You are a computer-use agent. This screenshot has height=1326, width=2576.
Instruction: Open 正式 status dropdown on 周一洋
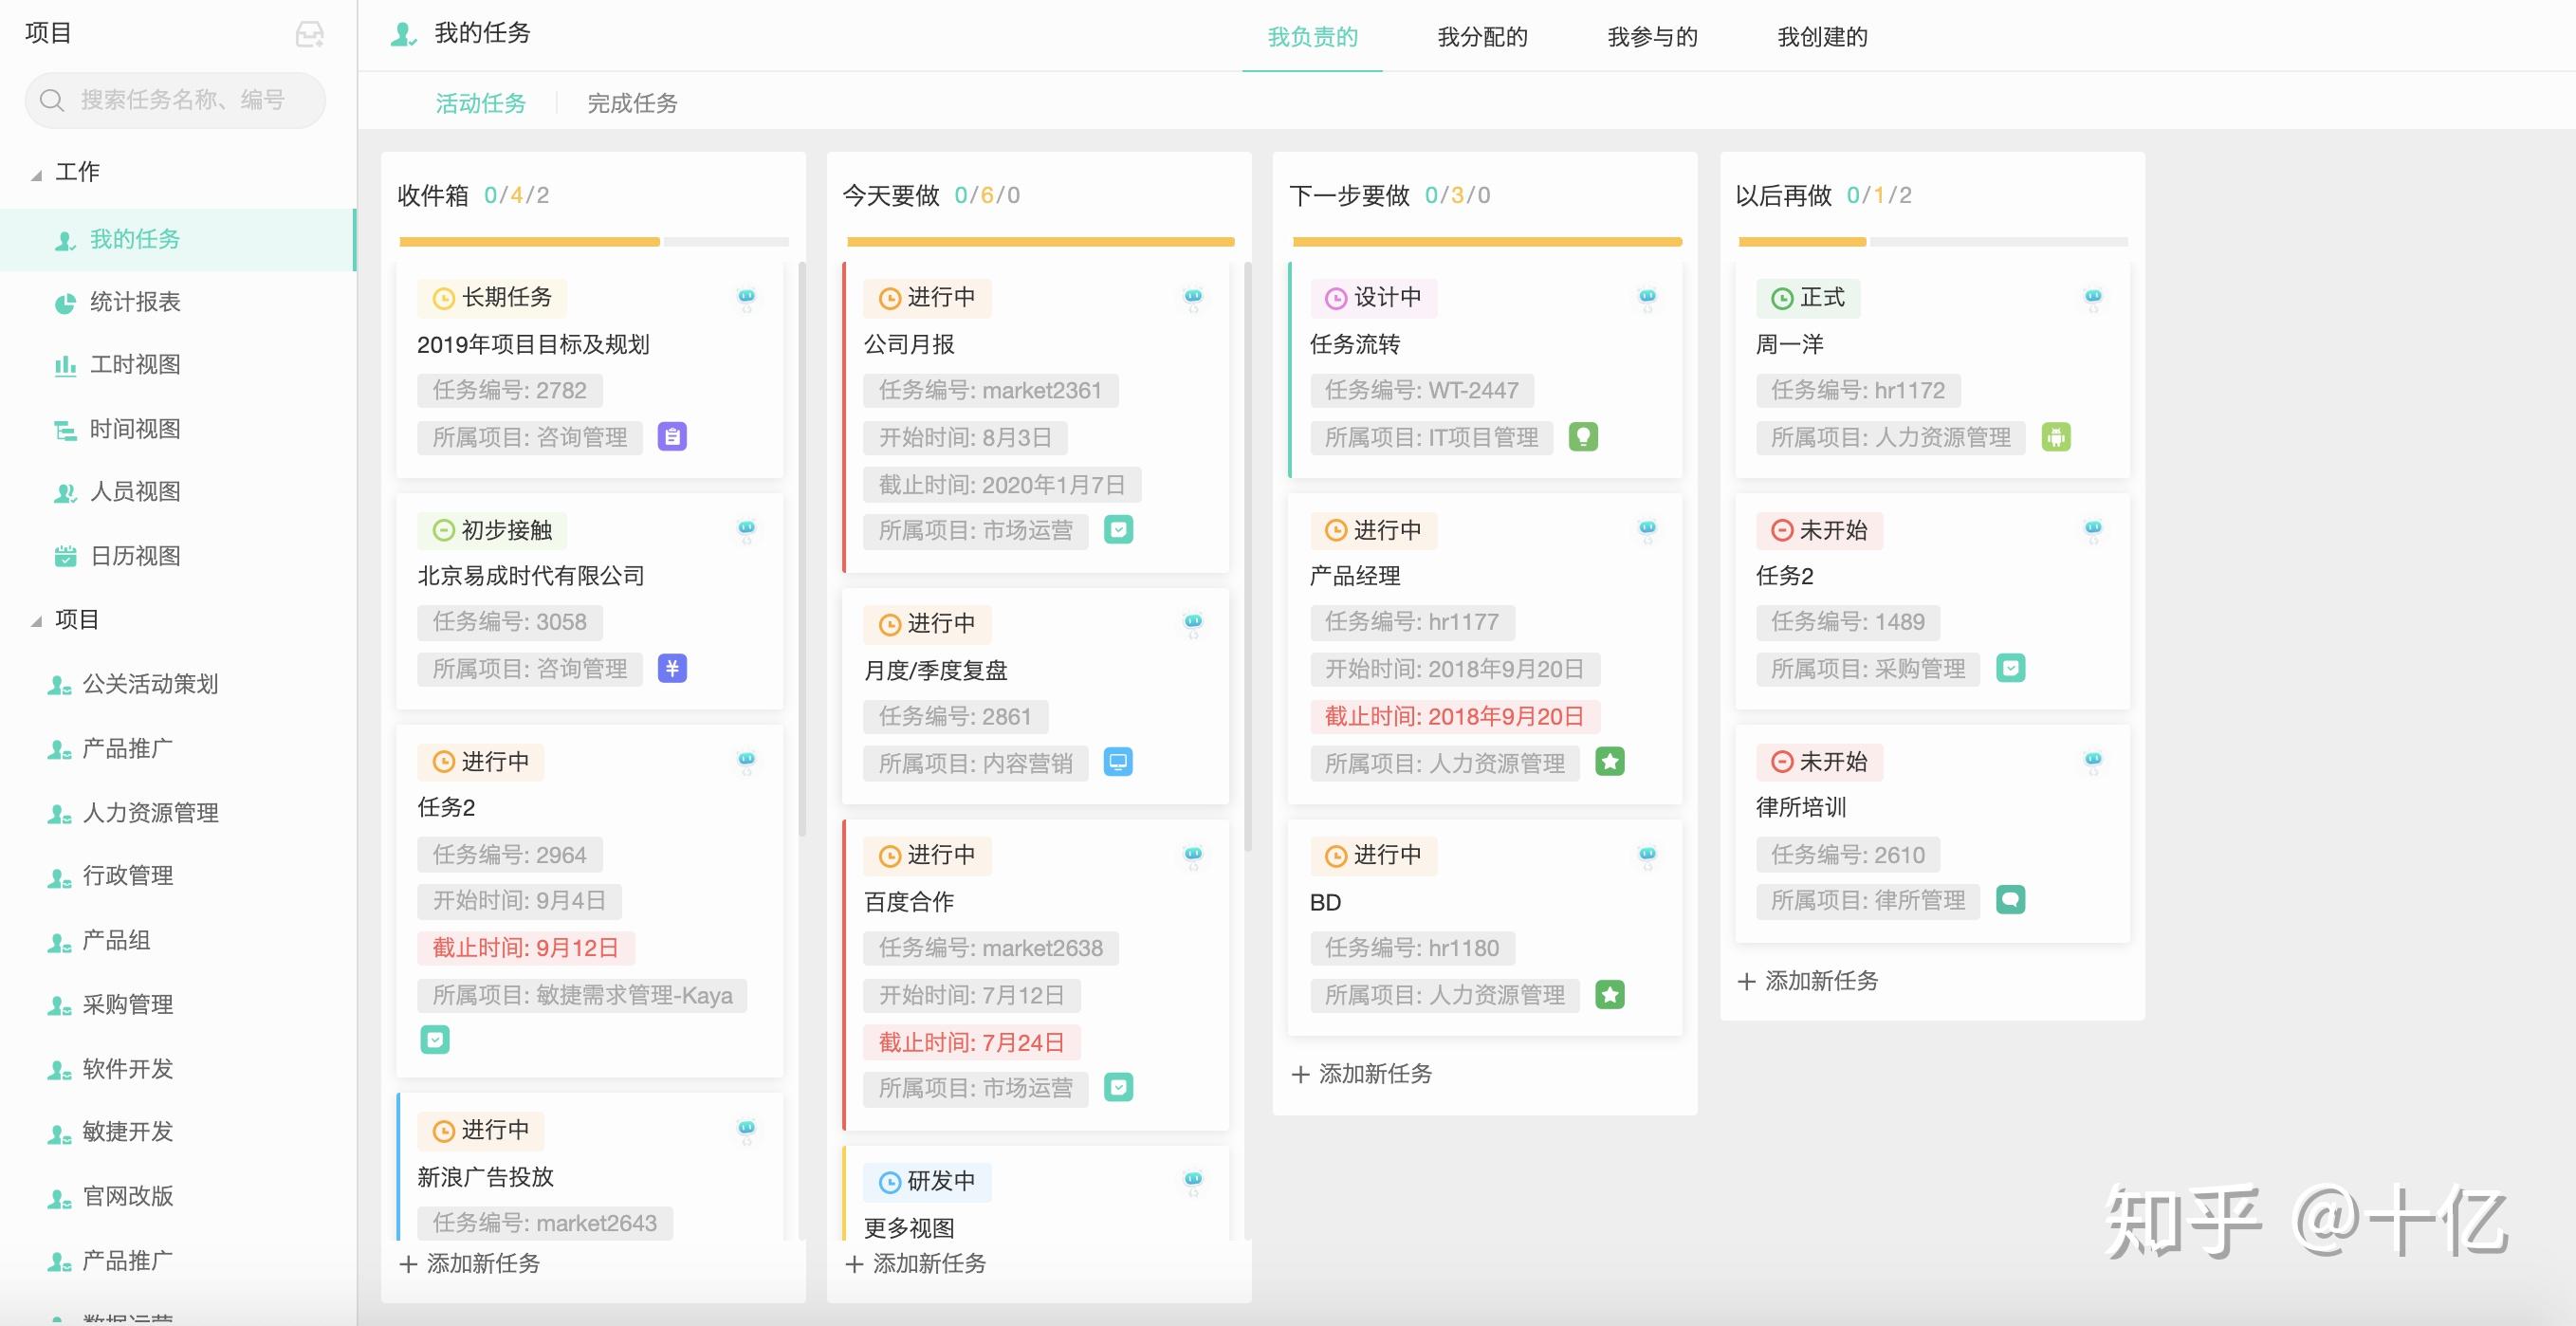click(x=1808, y=298)
